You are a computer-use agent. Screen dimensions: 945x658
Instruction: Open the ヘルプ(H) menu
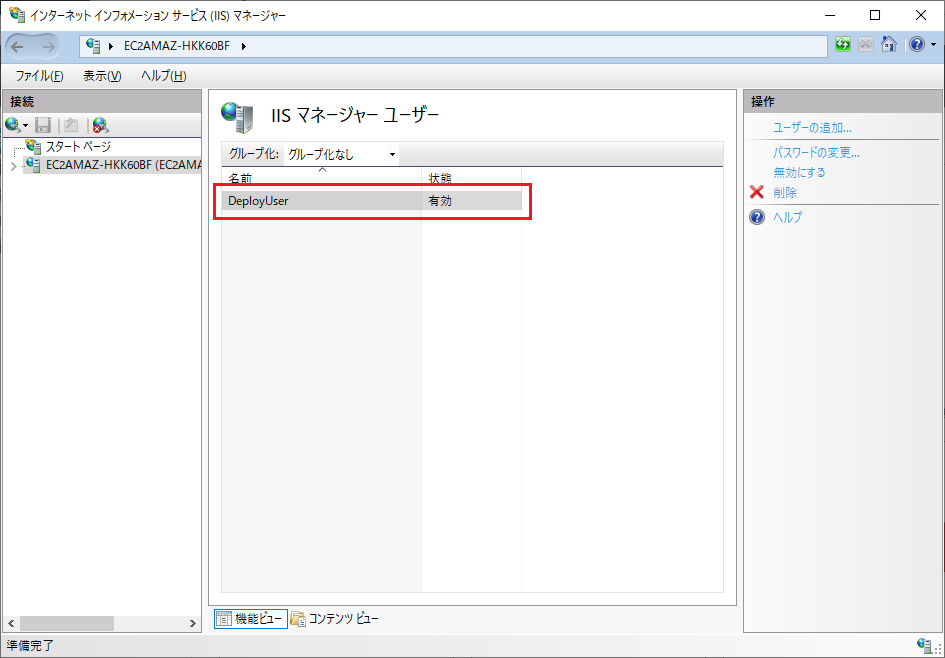pos(163,76)
